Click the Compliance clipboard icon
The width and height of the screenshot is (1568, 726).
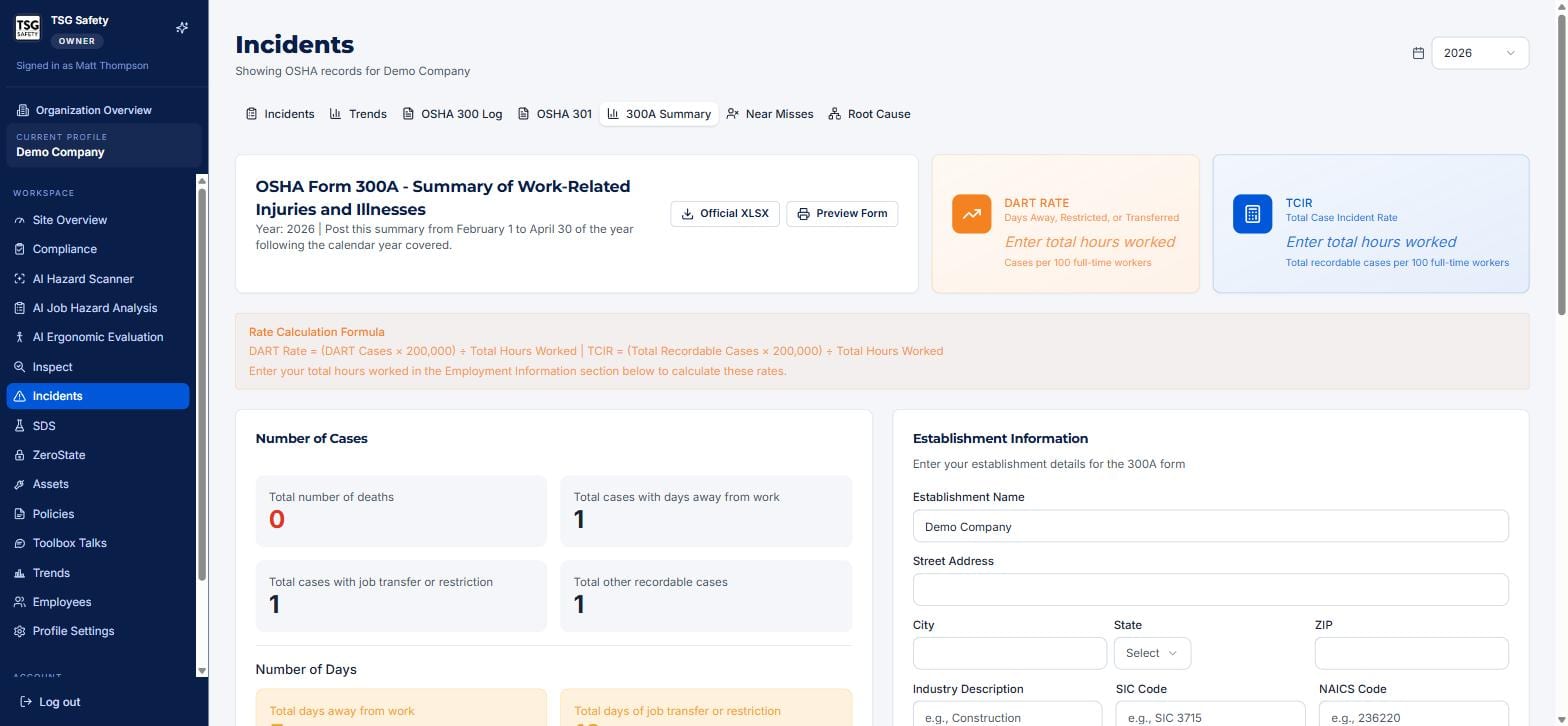point(19,249)
